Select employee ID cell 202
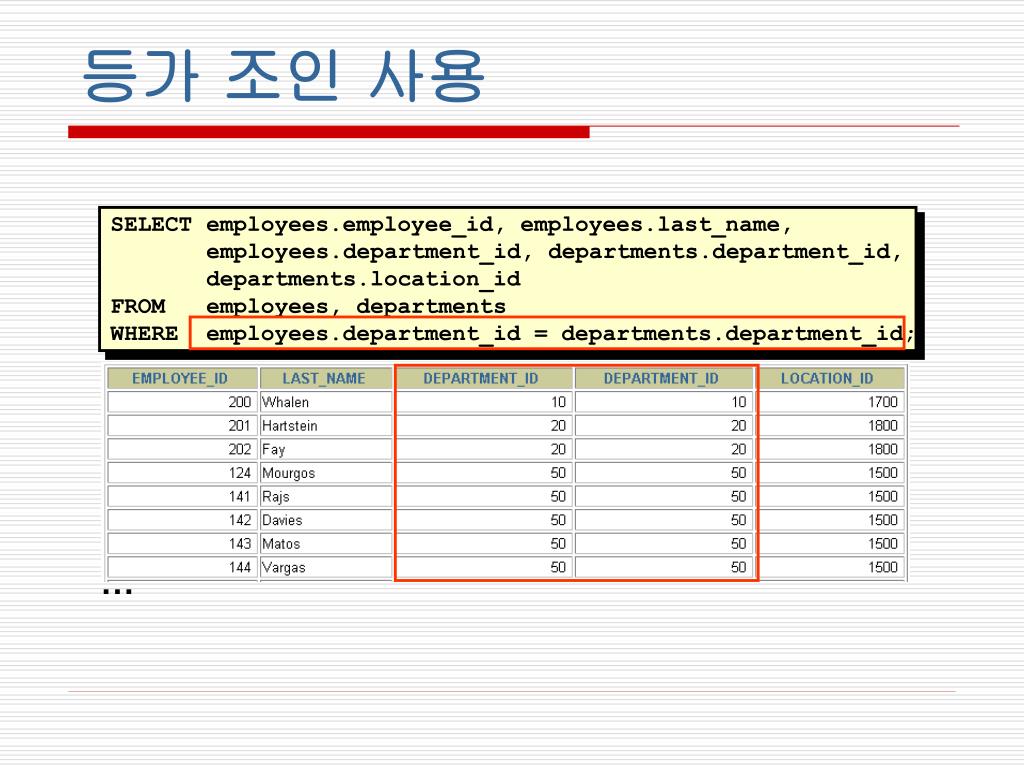1024x768 pixels. (x=182, y=449)
